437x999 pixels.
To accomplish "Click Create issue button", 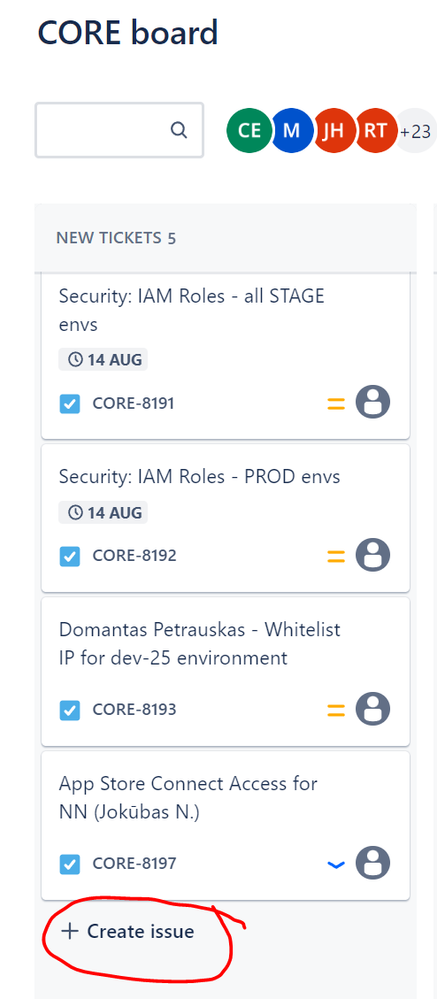I will (127, 931).
